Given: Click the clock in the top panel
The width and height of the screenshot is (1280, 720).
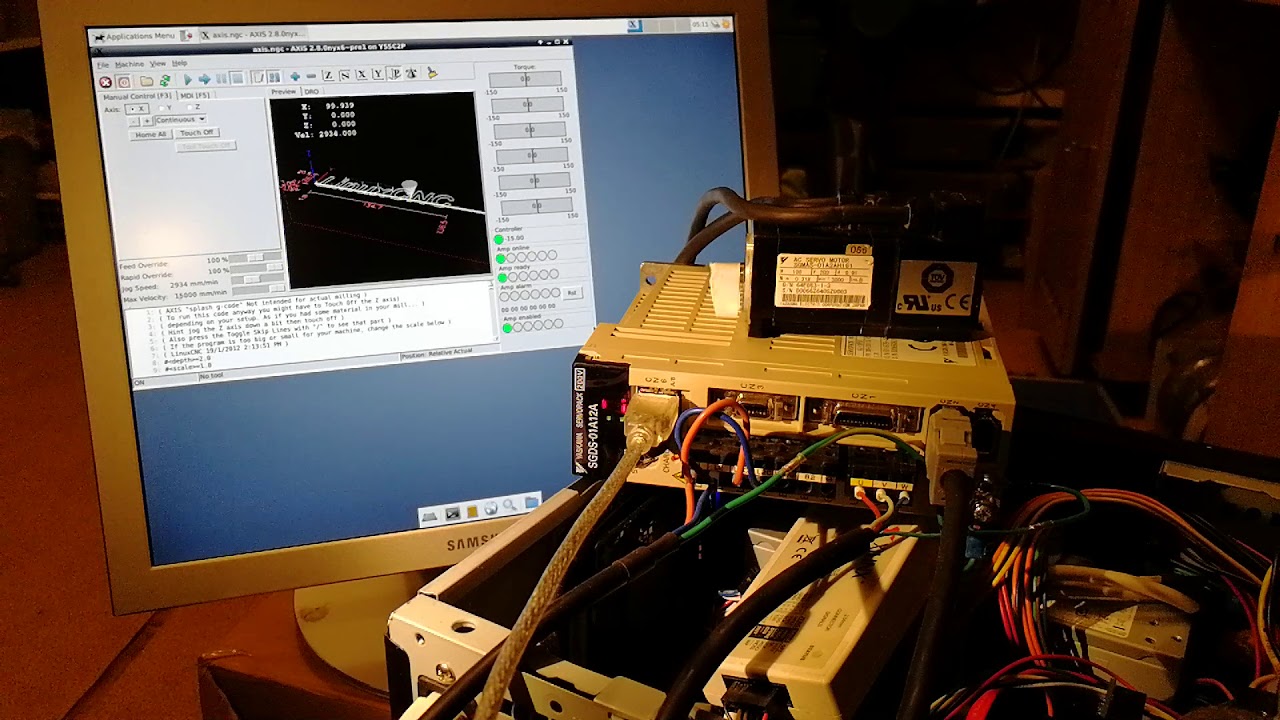Looking at the screenshot, I should coord(698,24).
